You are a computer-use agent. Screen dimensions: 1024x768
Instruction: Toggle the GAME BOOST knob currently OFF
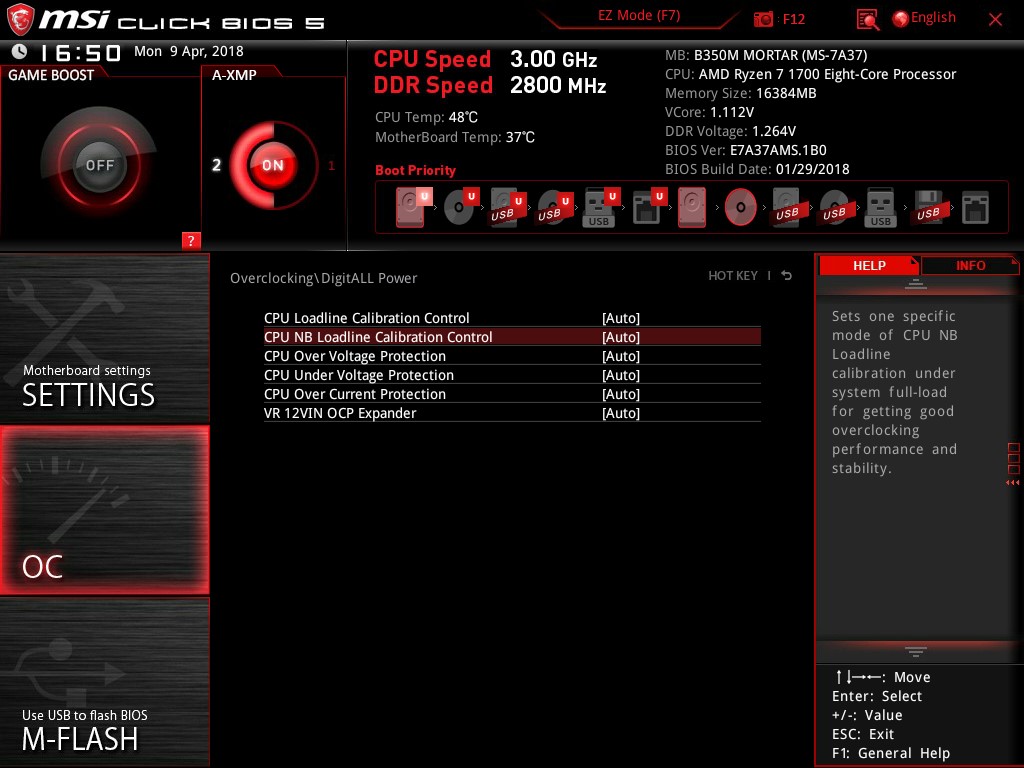[99, 165]
